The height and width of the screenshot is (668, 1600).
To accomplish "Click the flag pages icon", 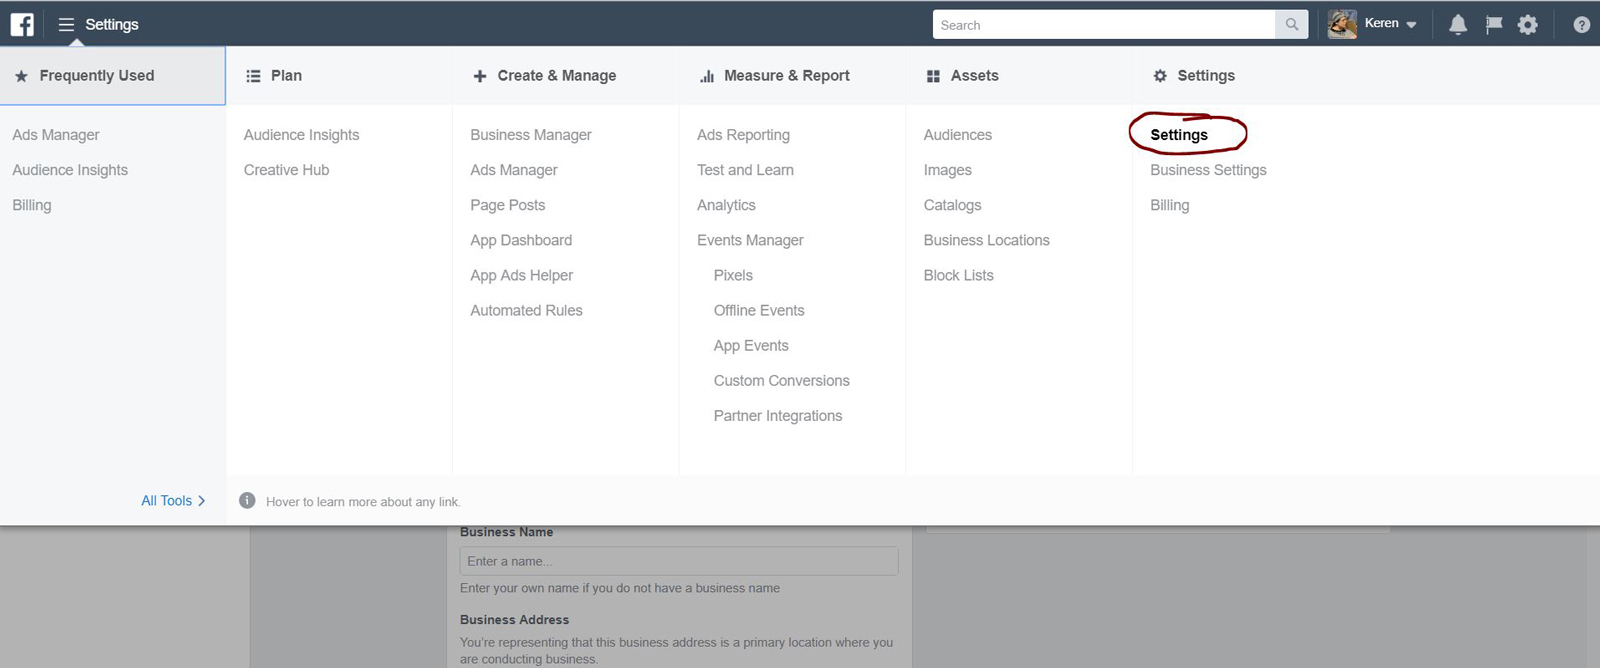I will (x=1494, y=24).
